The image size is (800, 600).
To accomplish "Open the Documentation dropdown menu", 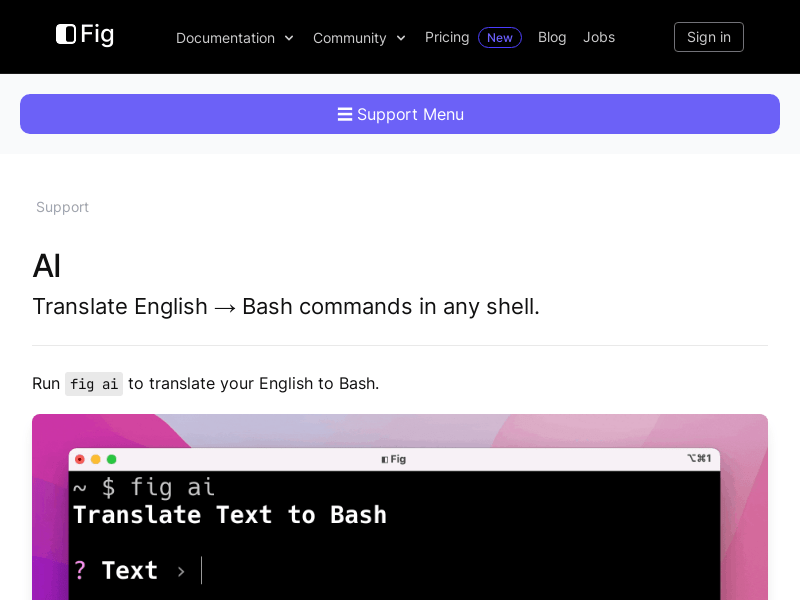I will tap(235, 38).
